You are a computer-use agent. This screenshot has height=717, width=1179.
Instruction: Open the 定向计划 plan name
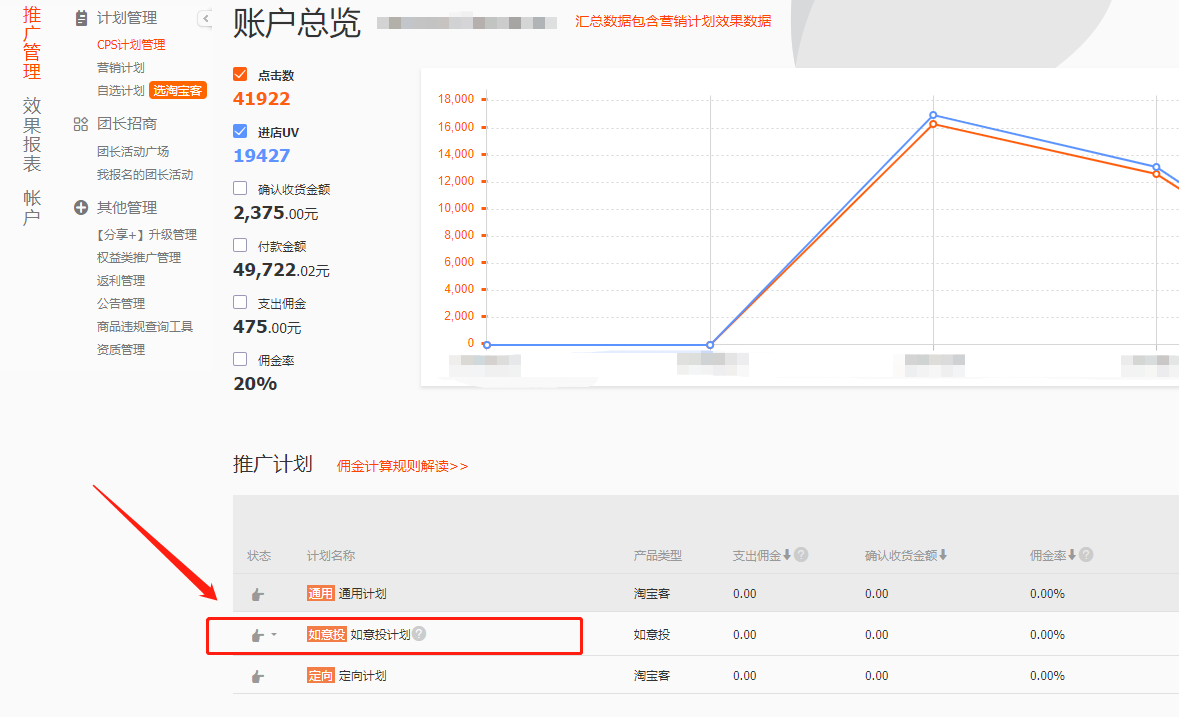click(x=362, y=676)
